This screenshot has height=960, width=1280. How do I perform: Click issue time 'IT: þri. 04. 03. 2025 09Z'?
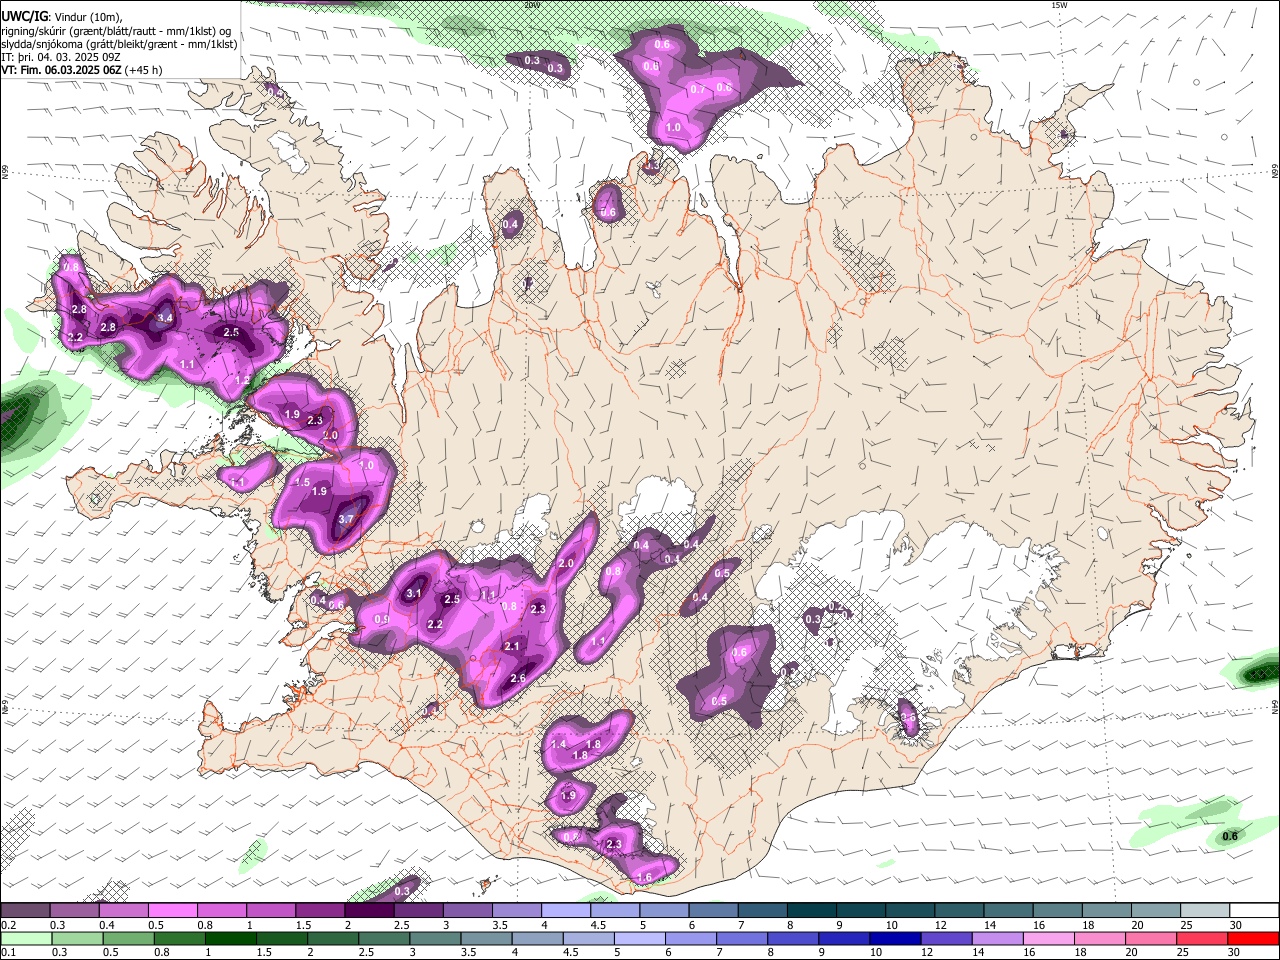[x=62, y=57]
